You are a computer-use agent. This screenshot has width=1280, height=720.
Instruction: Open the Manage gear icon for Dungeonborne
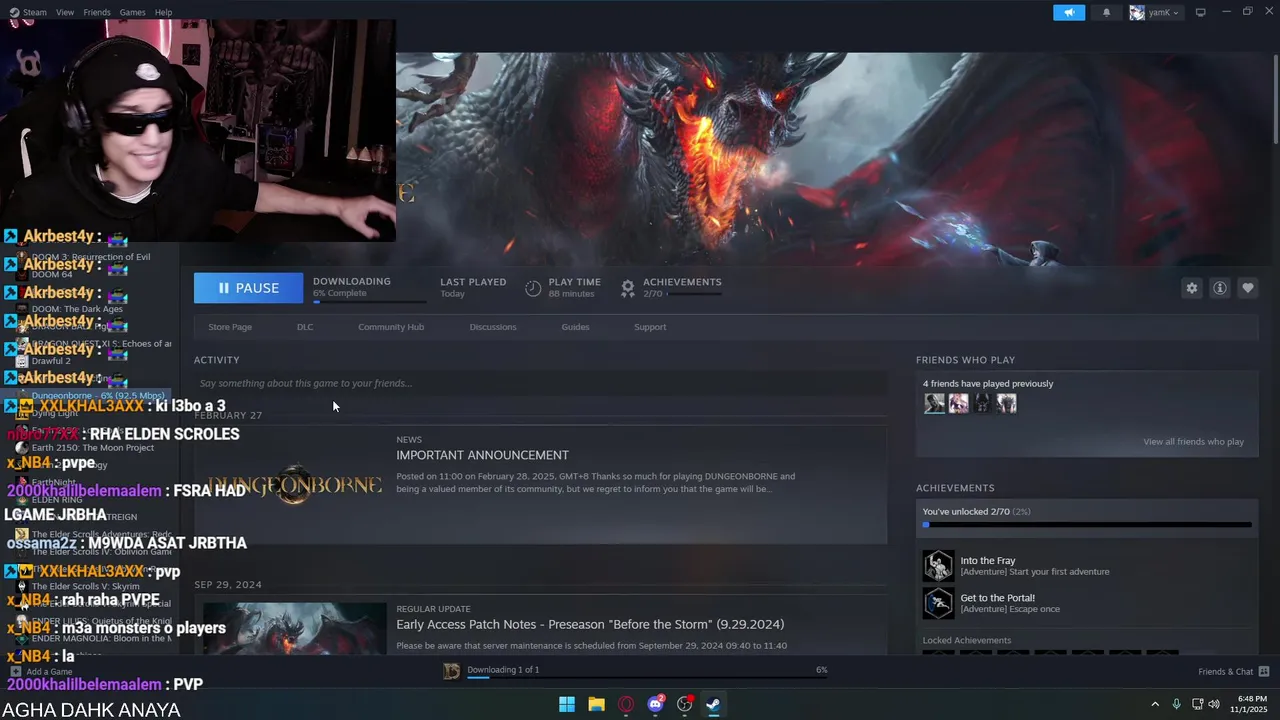click(1191, 288)
